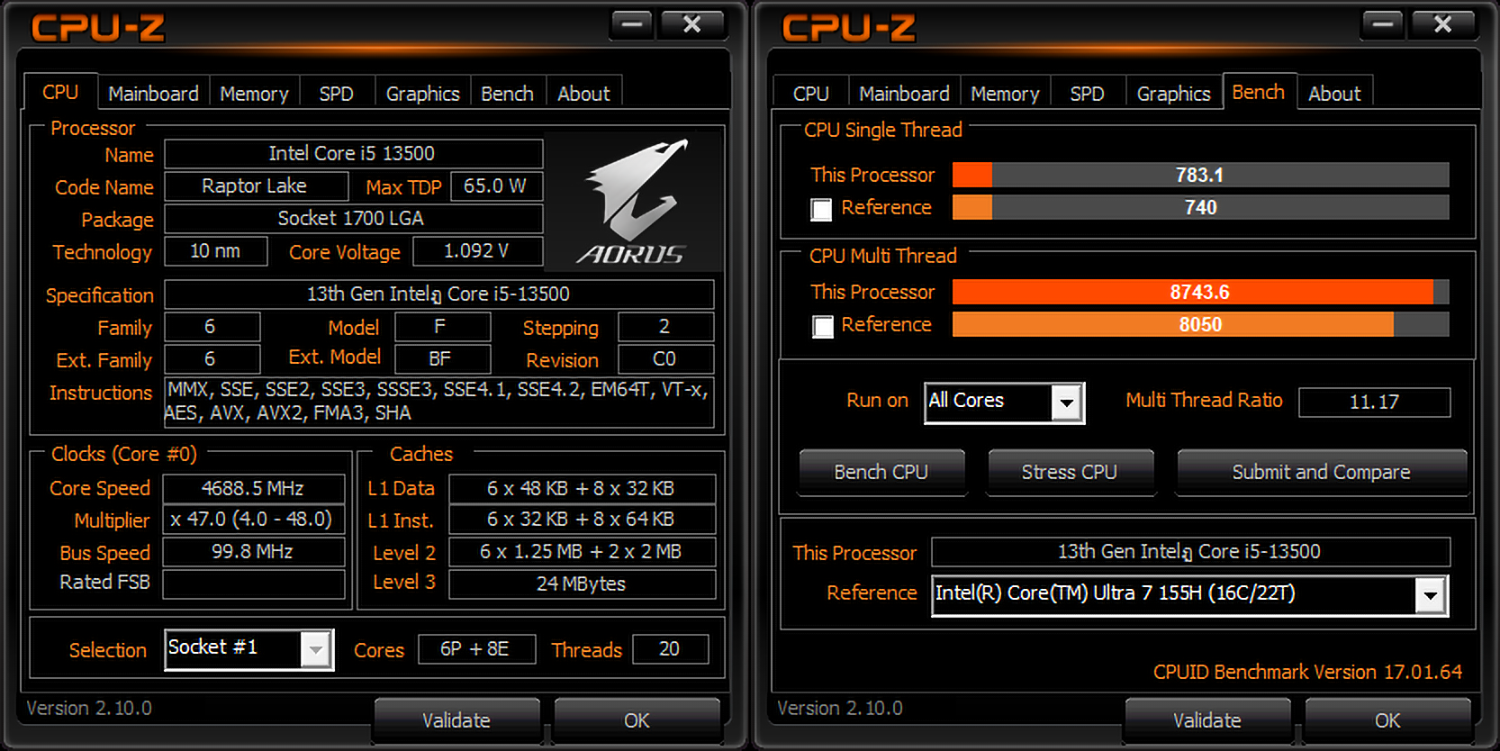The image size is (1500, 751).
Task: Click the L1 Data value 6 x 48 KB
Action: (x=582, y=488)
